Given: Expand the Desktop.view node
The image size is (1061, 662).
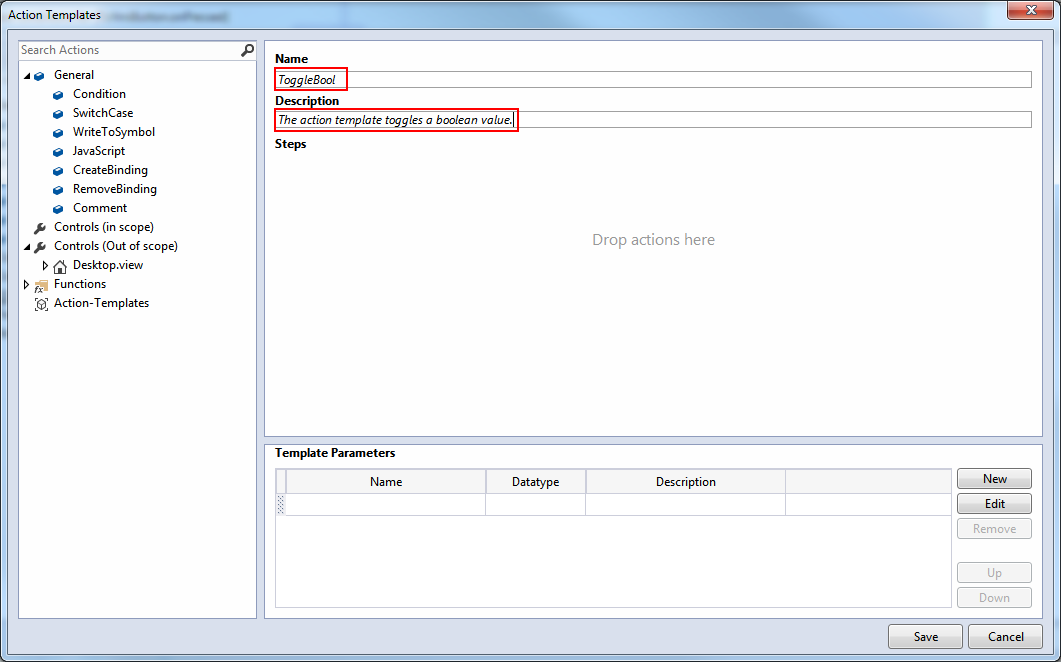Looking at the screenshot, I should pos(45,265).
